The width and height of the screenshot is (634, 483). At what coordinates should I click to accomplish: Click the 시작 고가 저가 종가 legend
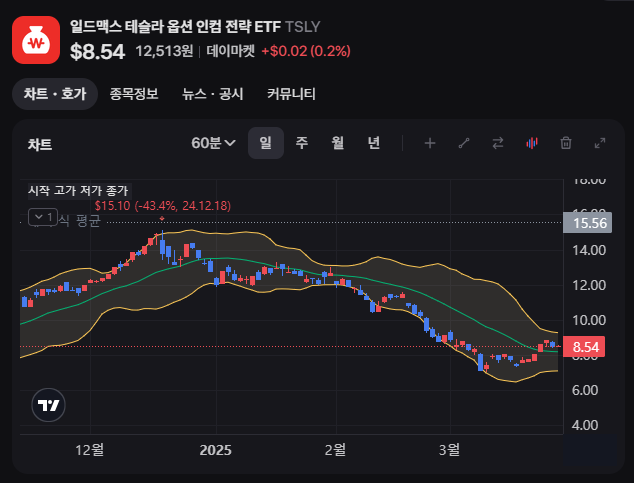click(78, 190)
